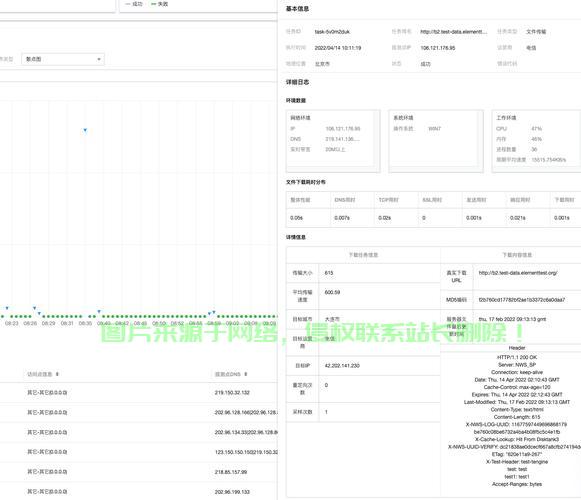Toggle the 成功 series in the chart legend
Screen dimensions: 581x500
click(x=134, y=4)
